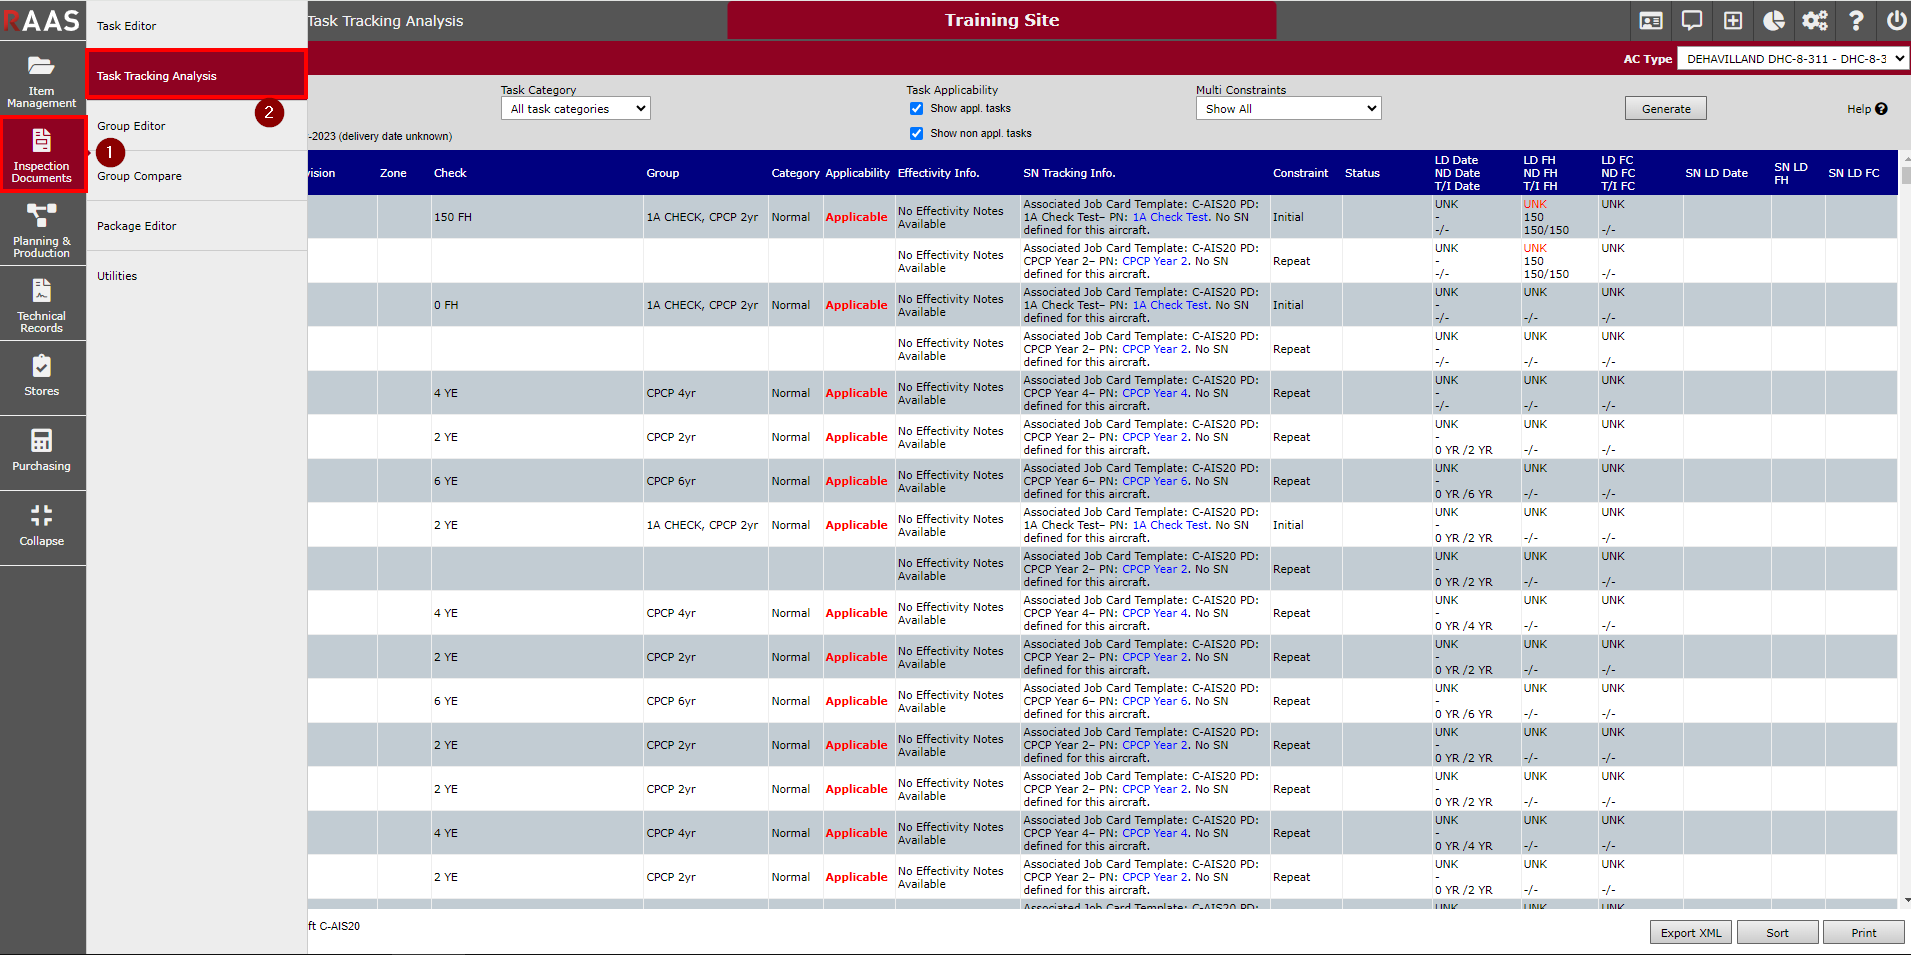
Task: Click the Stores sidebar icon
Action: pyautogui.click(x=42, y=376)
